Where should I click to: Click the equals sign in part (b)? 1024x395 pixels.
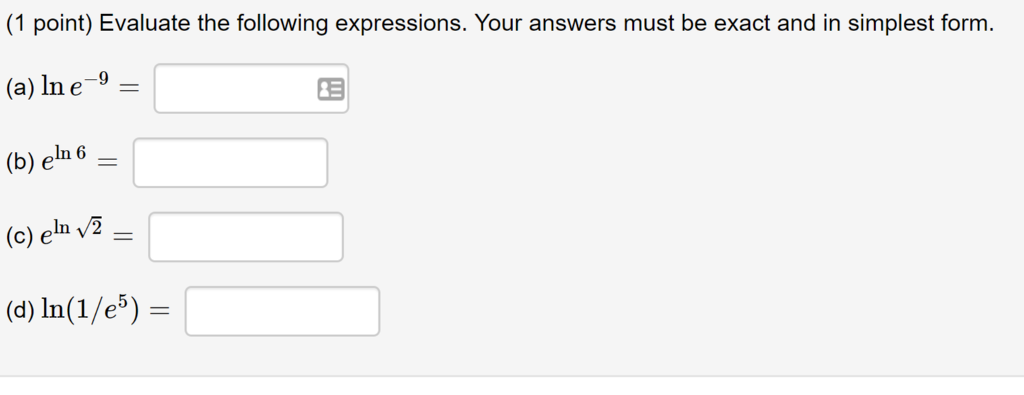click(x=107, y=164)
